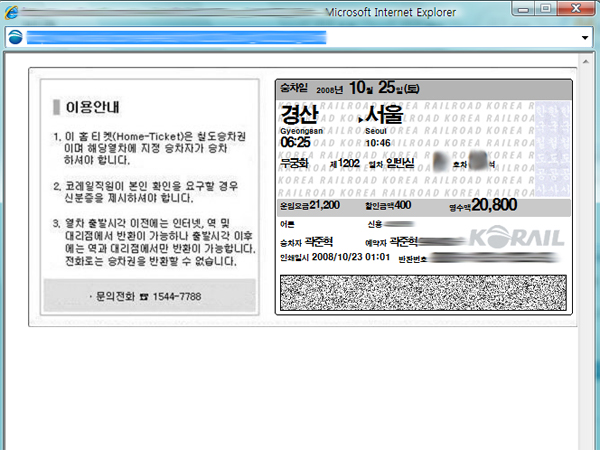Click the second notice about 신분증

[146, 192]
